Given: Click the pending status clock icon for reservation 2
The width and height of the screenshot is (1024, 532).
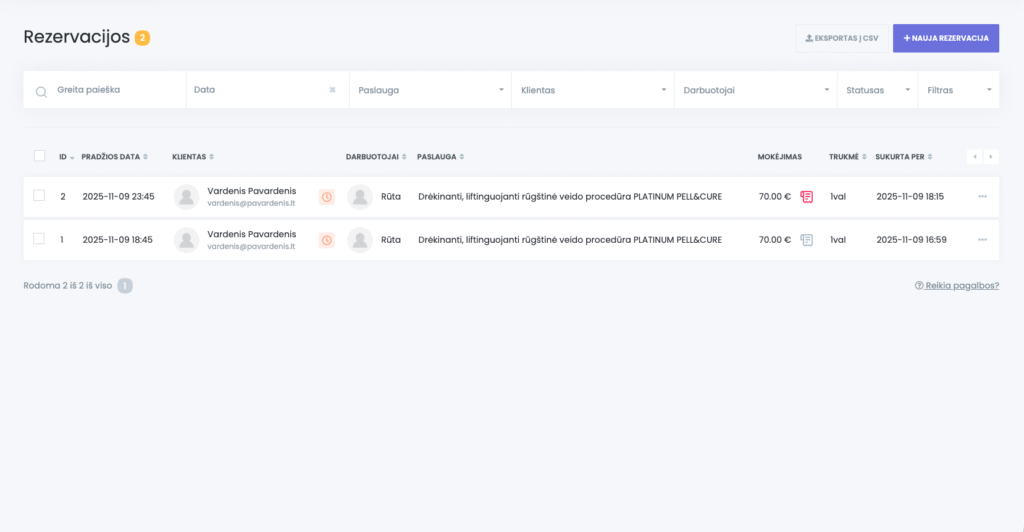Looking at the screenshot, I should pos(326,197).
